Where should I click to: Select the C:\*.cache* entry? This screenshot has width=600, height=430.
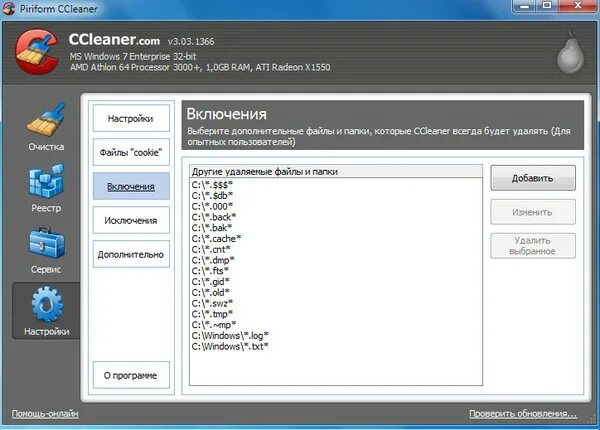coord(217,238)
